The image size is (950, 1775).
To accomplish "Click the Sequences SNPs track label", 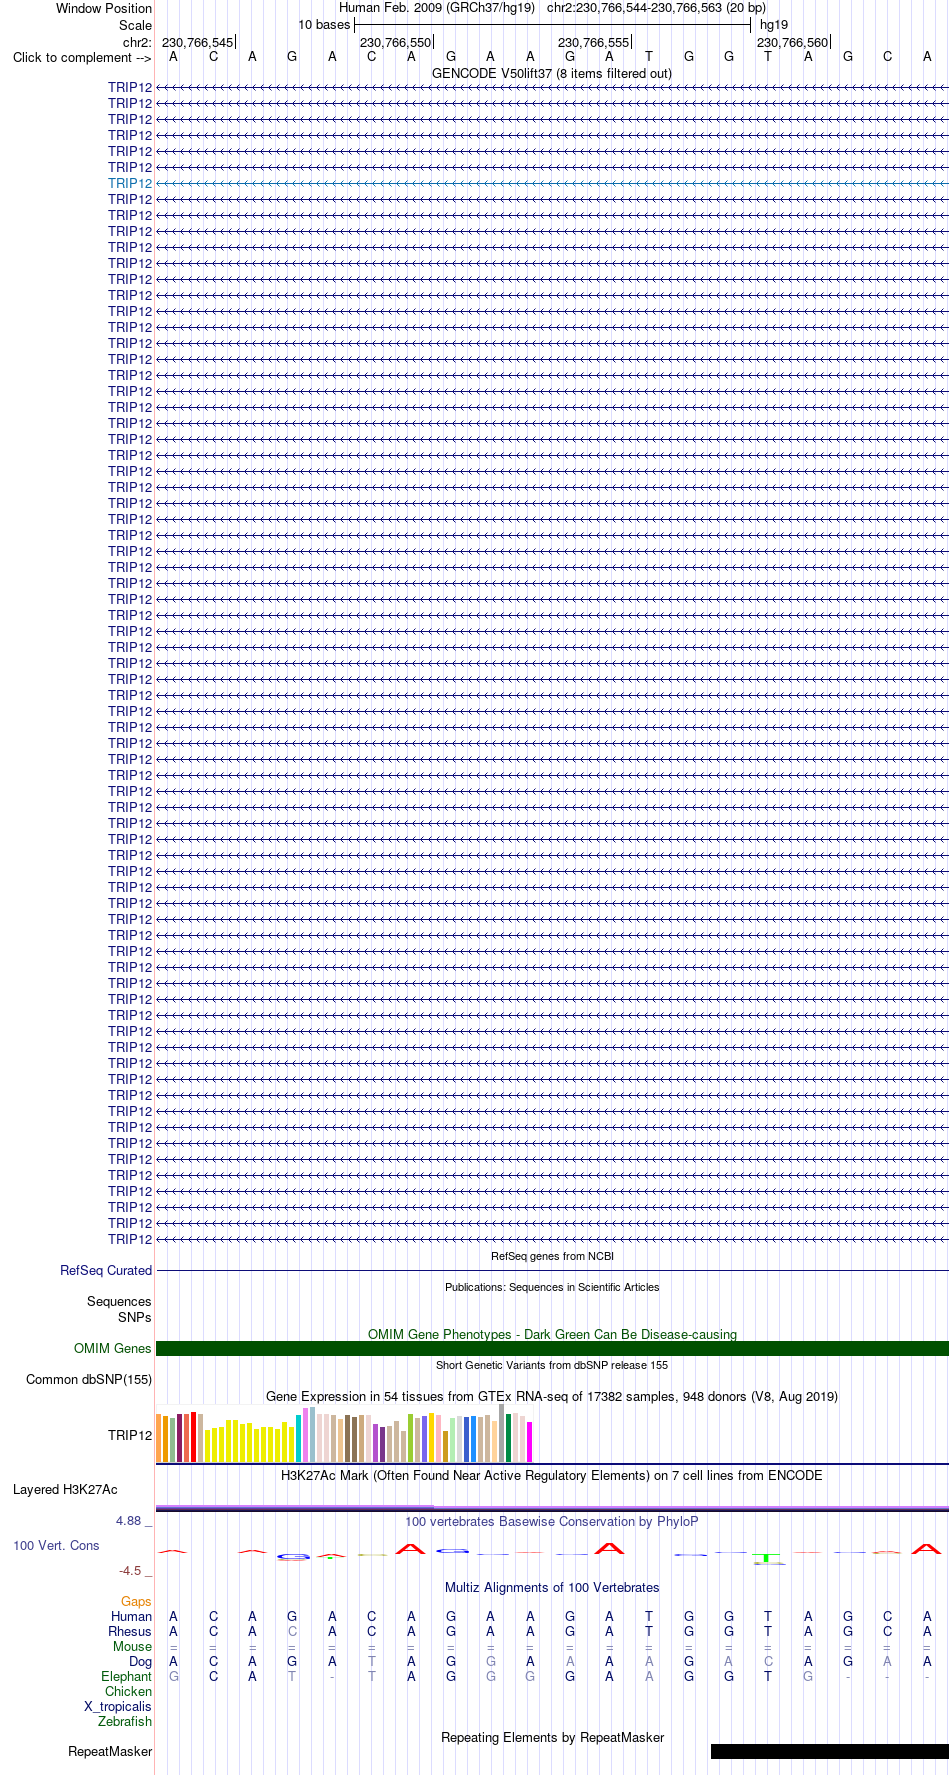I will [x=119, y=1310].
